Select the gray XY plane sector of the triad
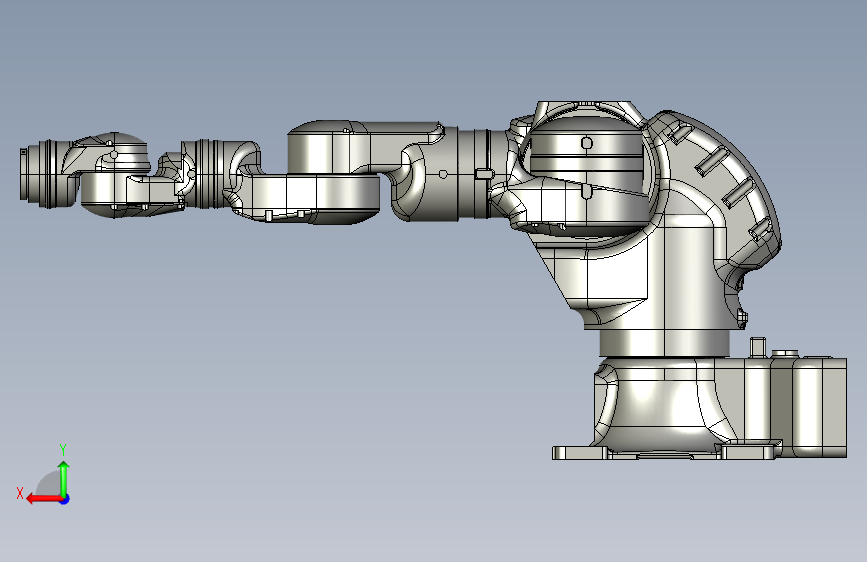This screenshot has height=562, width=867. click(49, 485)
